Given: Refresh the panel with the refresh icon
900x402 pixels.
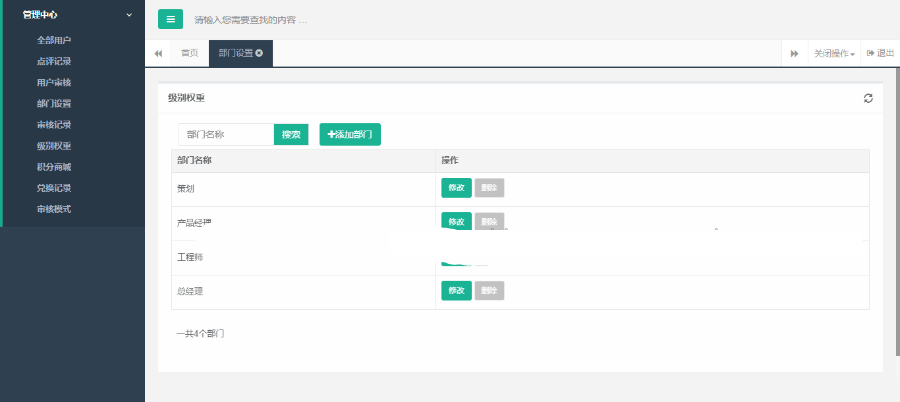Looking at the screenshot, I should coord(868,98).
